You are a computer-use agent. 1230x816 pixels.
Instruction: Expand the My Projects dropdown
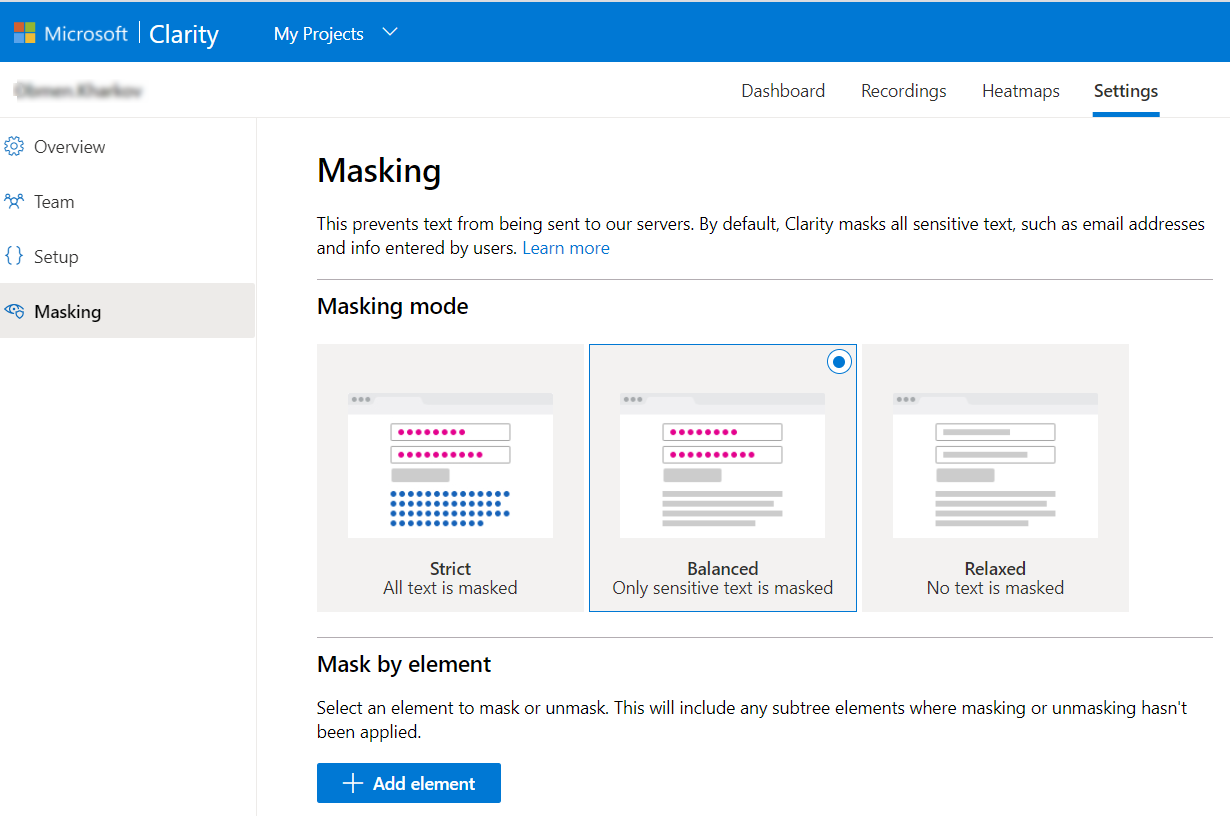pyautogui.click(x=336, y=33)
